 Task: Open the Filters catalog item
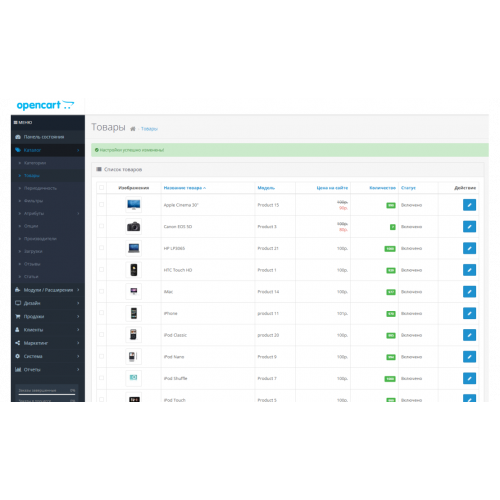pos(33,201)
